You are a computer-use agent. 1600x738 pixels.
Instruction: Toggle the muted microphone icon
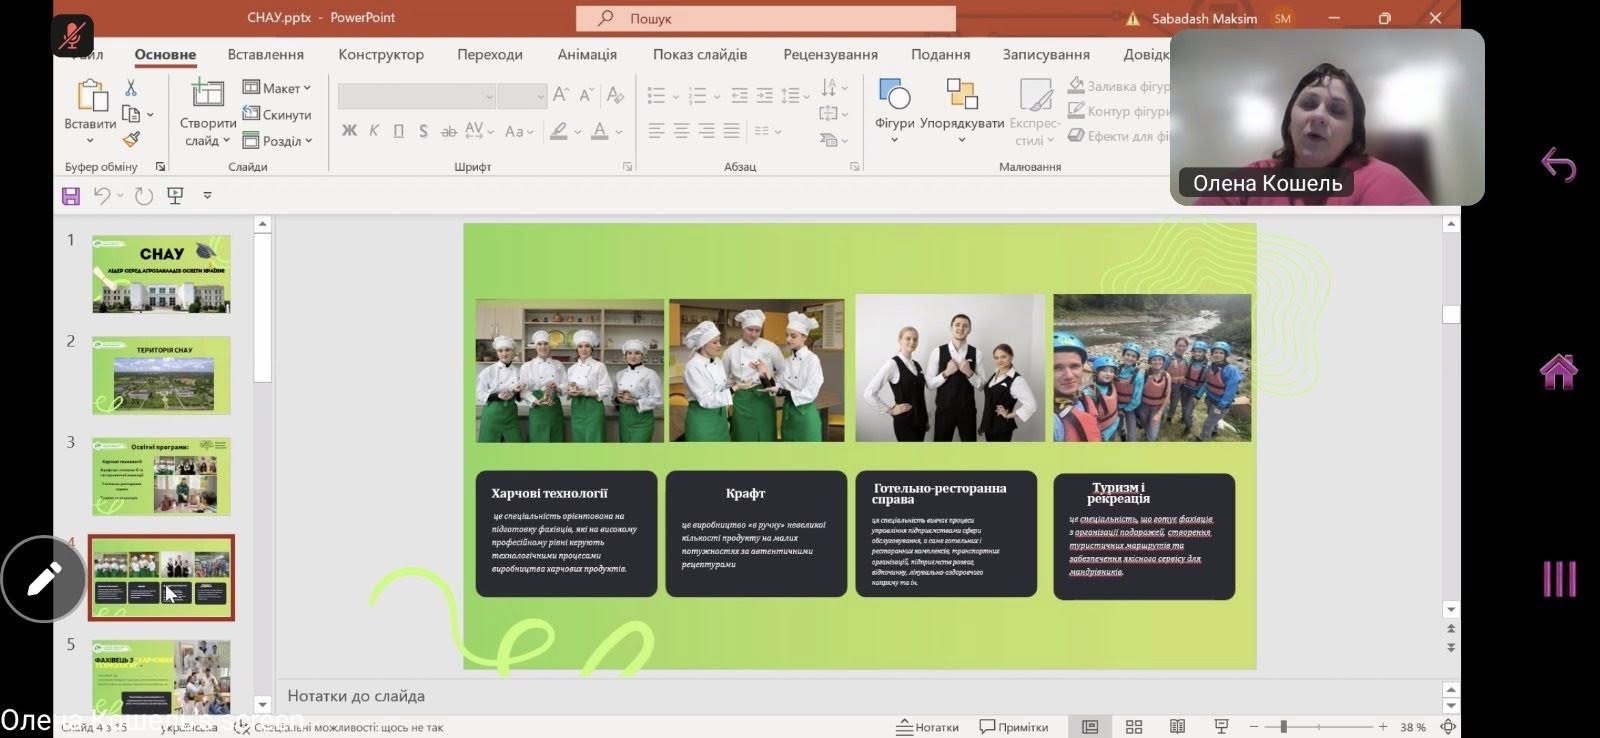point(72,37)
